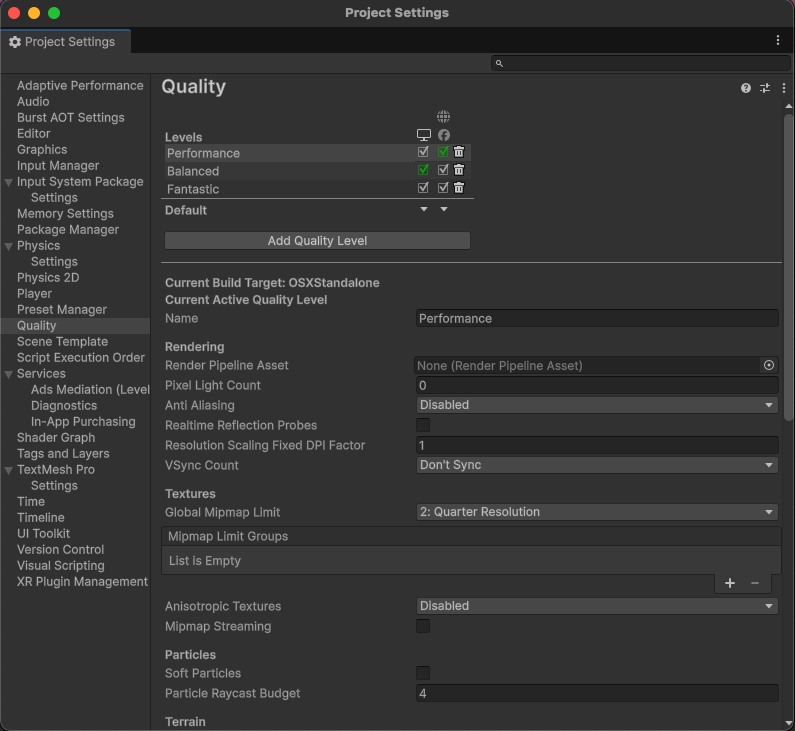Click the trash icon for Balanced level

click(x=459, y=170)
